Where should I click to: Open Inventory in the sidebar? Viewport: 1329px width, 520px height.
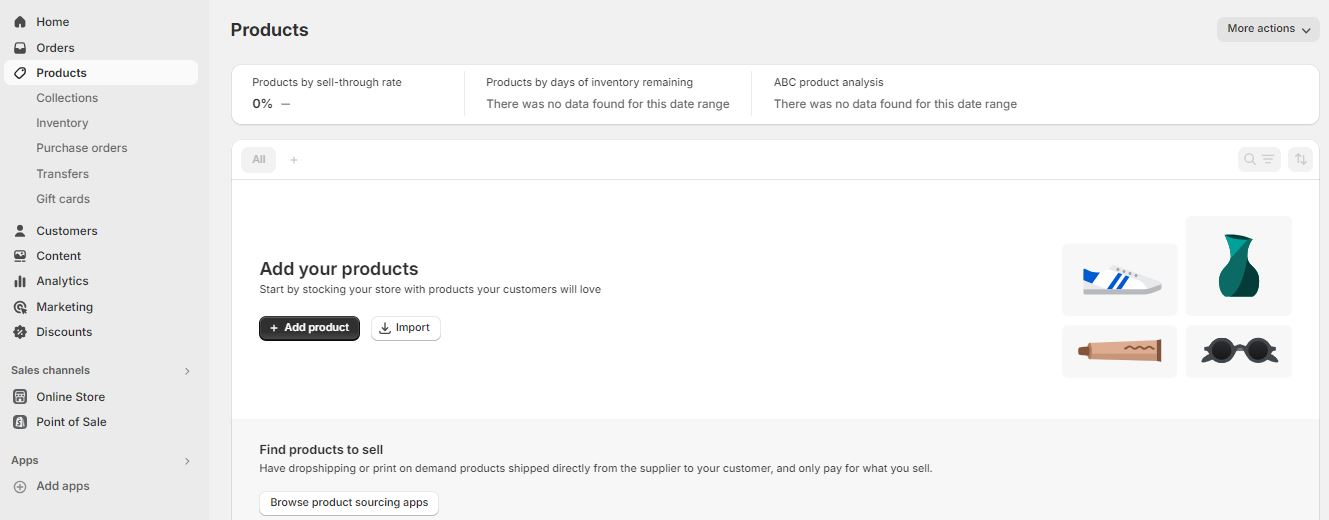[x=62, y=123]
